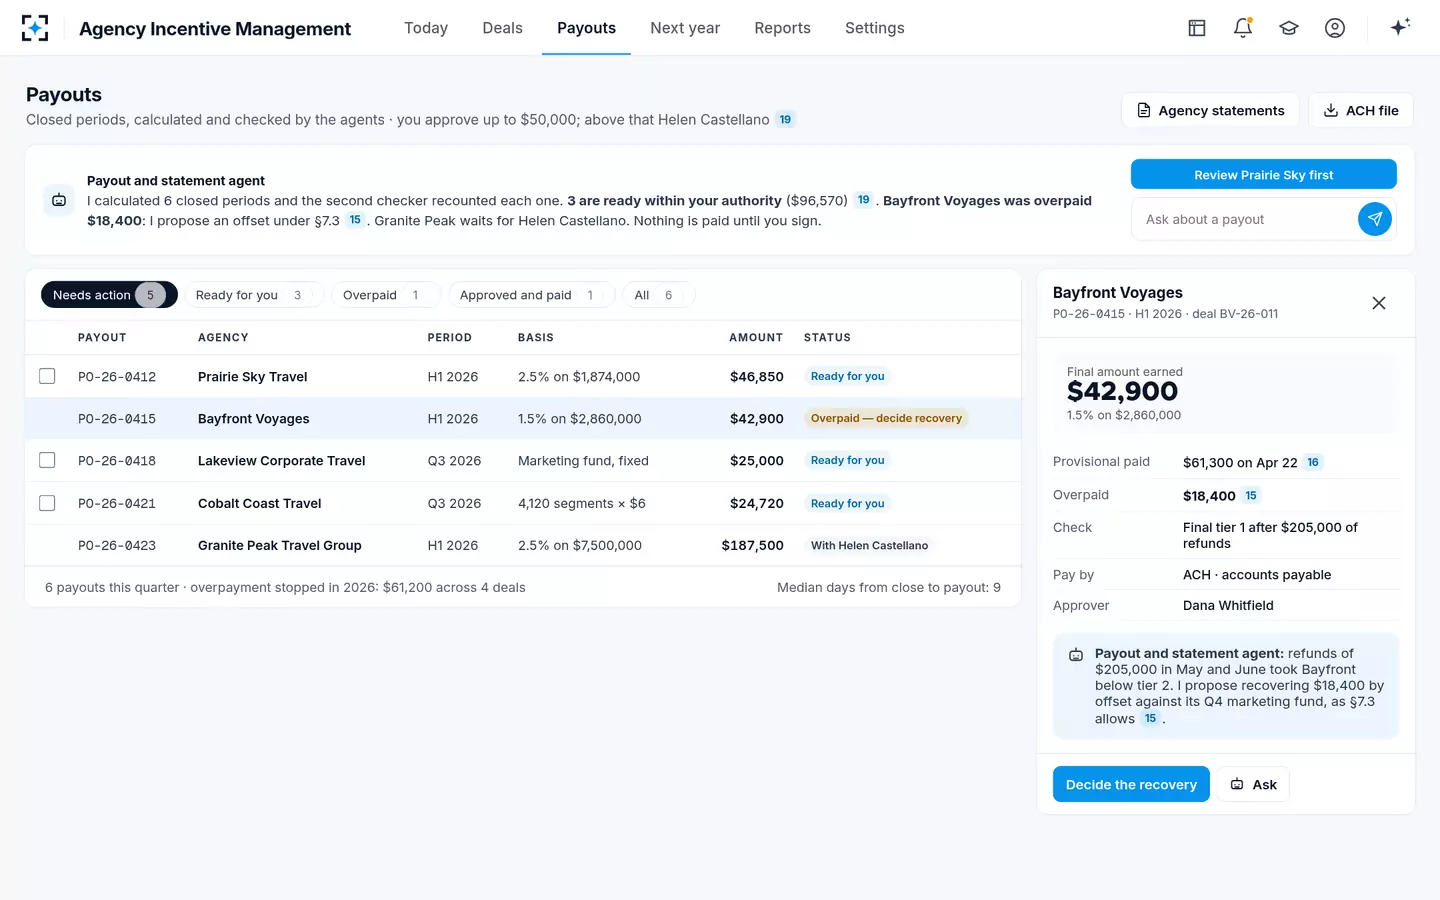Click citation badge 19 beside Helen Castellano

click(x=785, y=120)
